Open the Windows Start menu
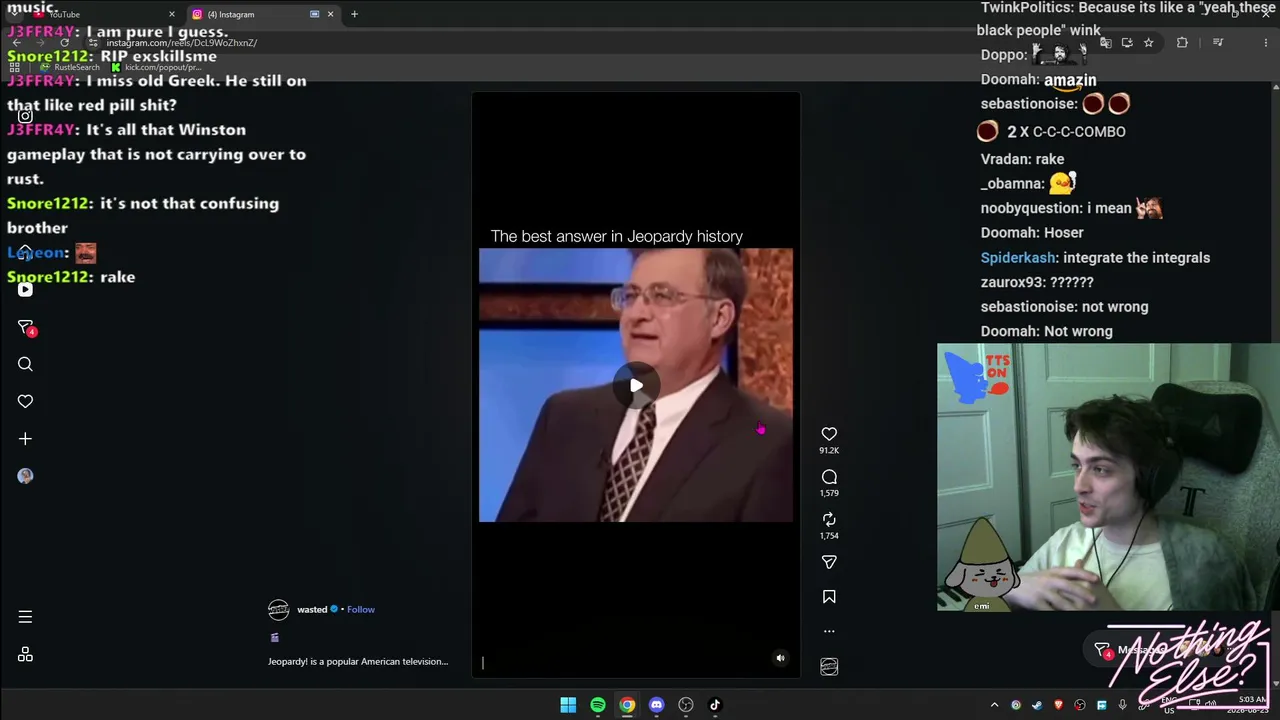The image size is (1280, 720). 568,705
